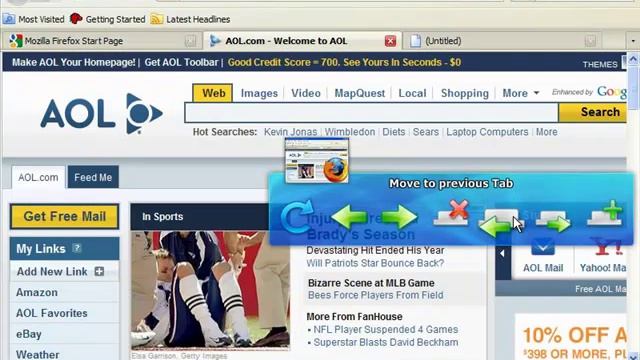Image resolution: width=640 pixels, height=360 pixels.
Task: Click the Add New Link text
Action: point(52,271)
